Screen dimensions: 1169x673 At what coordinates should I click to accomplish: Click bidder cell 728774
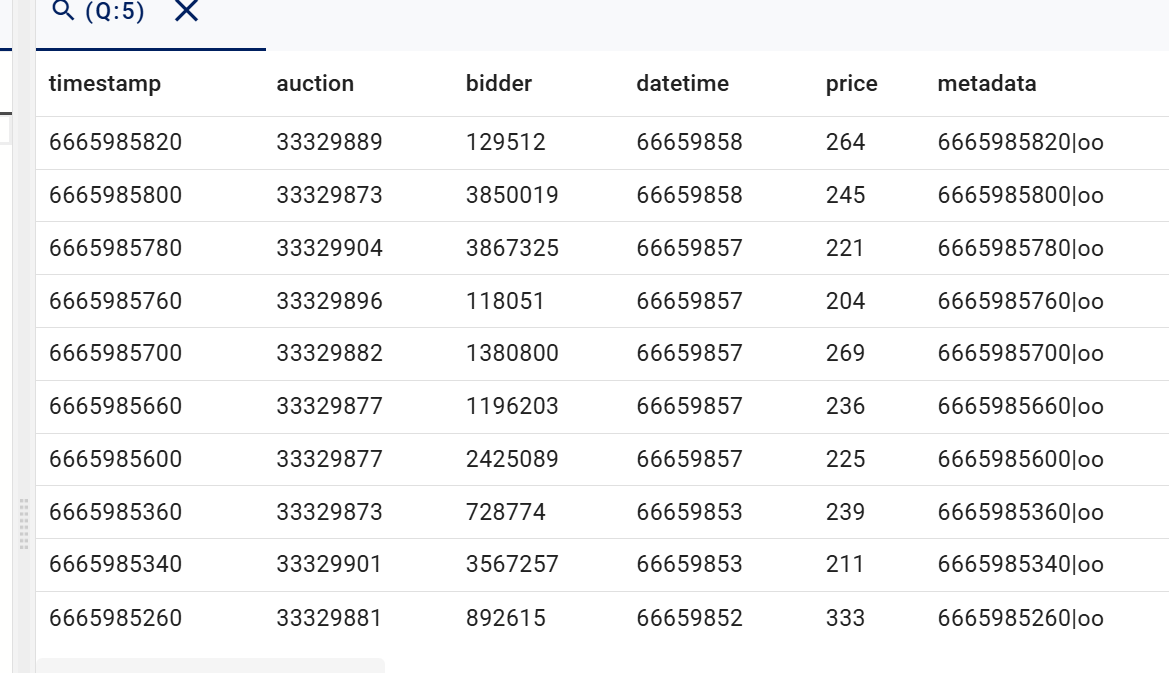pyautogui.click(x=505, y=513)
